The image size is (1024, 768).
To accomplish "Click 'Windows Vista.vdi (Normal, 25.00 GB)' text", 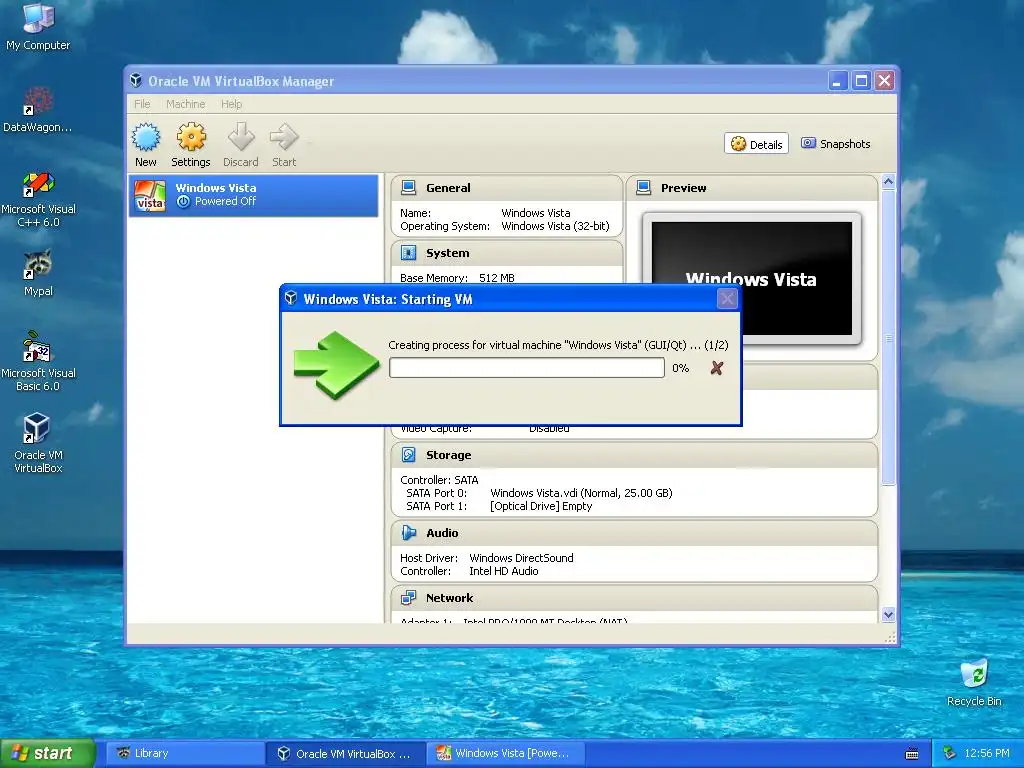I will (x=581, y=493).
